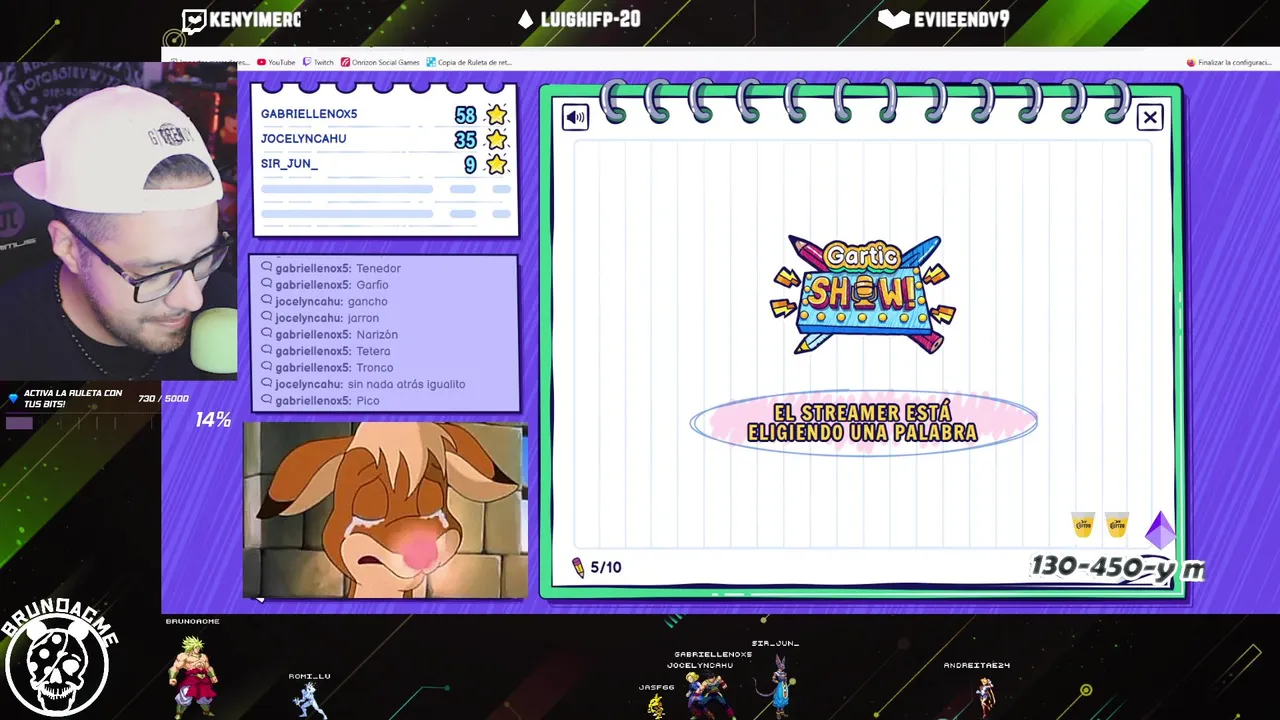Click the LUIGHIFP-20 overlay label
Viewport: 1280px width, 720px height.
[590, 20]
